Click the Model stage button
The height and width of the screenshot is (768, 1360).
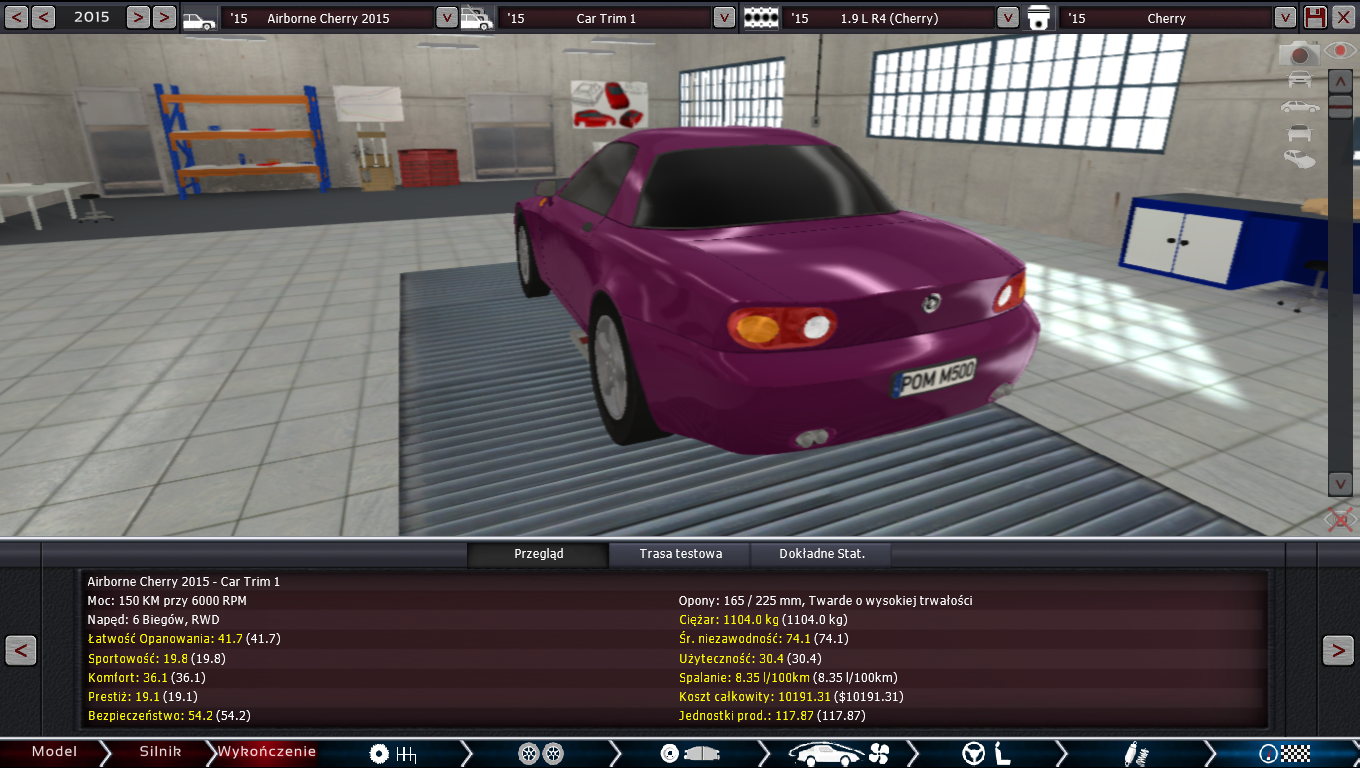click(54, 752)
